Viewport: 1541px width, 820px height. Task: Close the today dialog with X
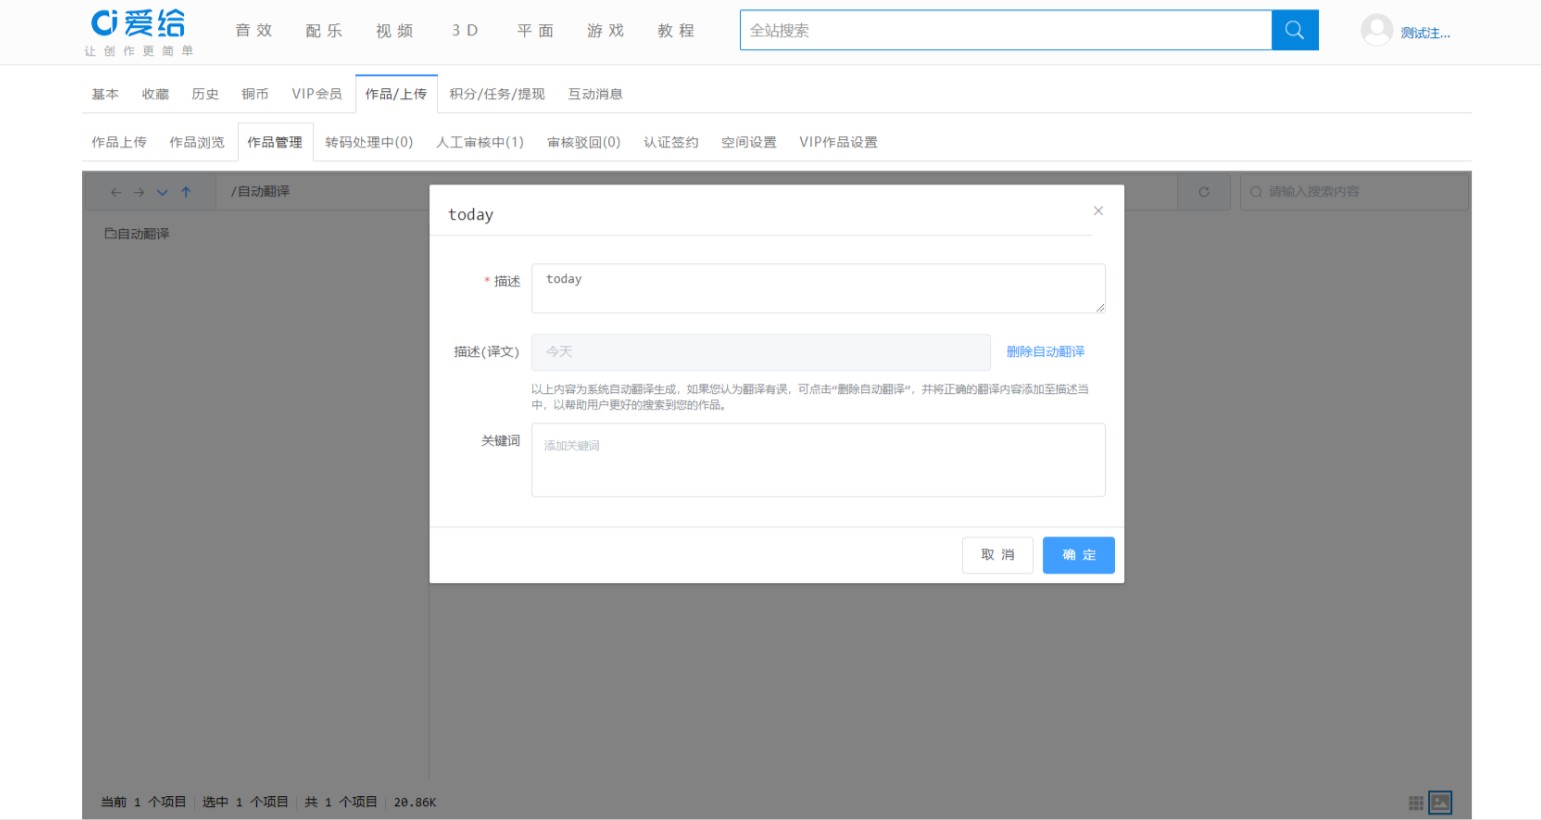pyautogui.click(x=1098, y=211)
